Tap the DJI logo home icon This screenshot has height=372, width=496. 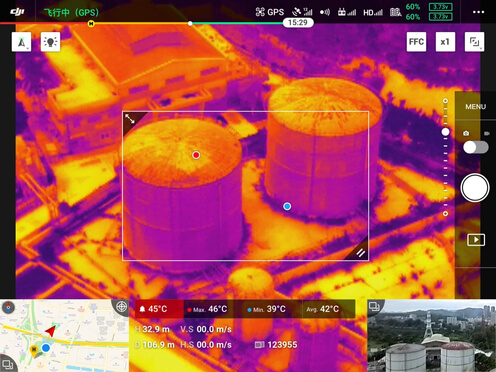click(x=17, y=12)
